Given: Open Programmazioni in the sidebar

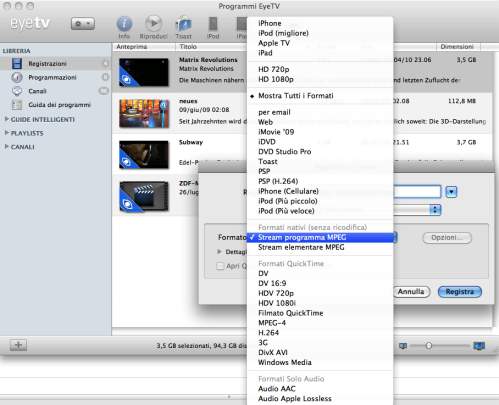Looking at the screenshot, I should (x=52, y=77).
